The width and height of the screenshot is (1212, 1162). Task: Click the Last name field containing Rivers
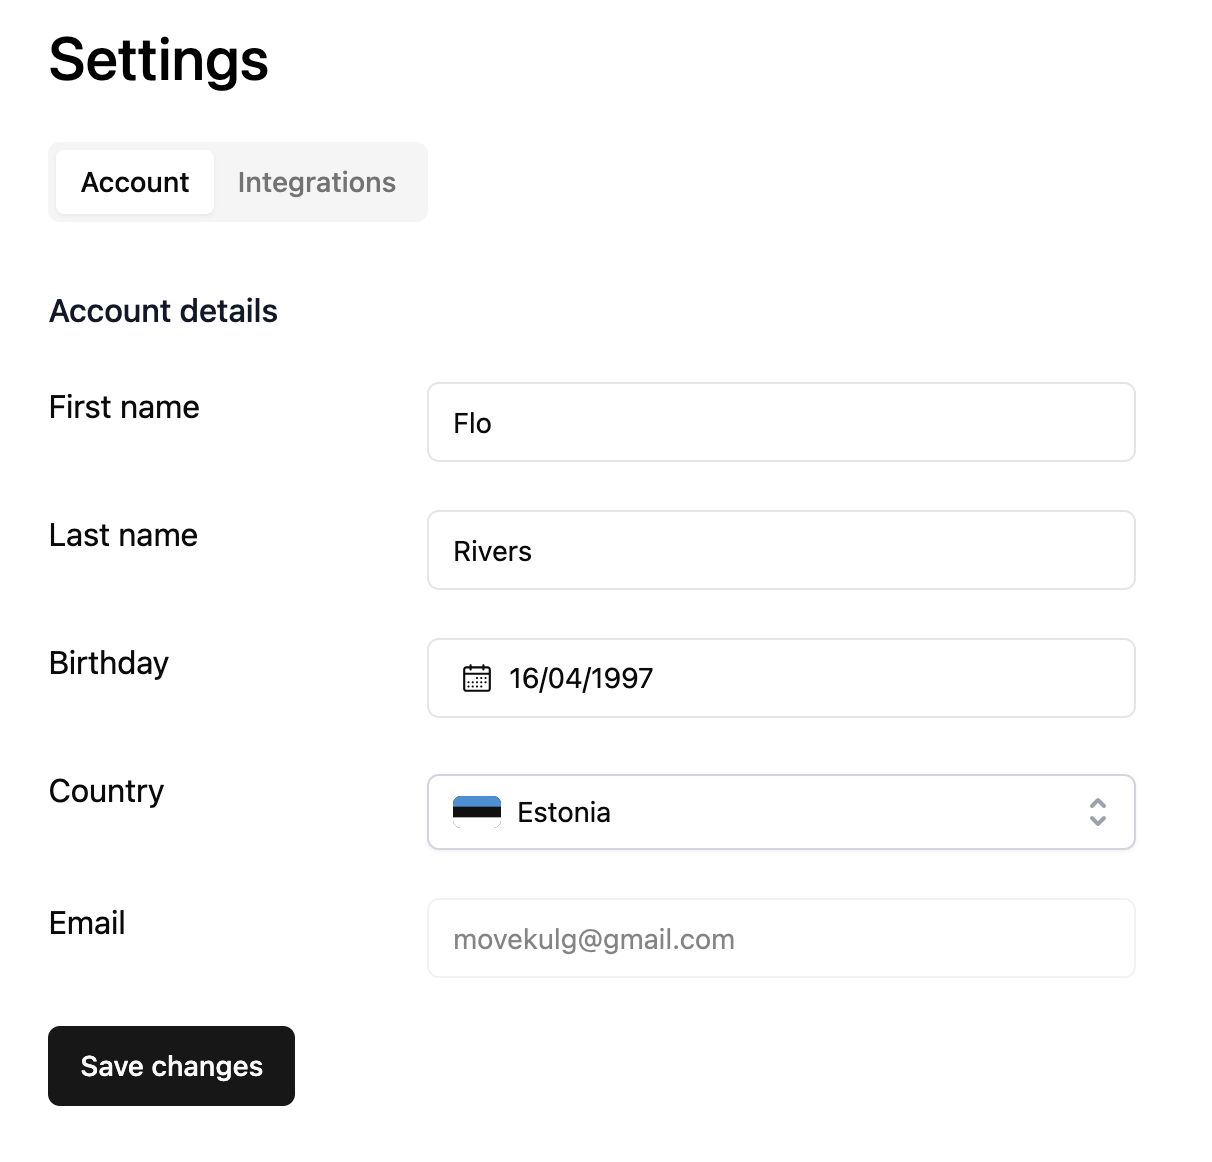tap(780, 550)
